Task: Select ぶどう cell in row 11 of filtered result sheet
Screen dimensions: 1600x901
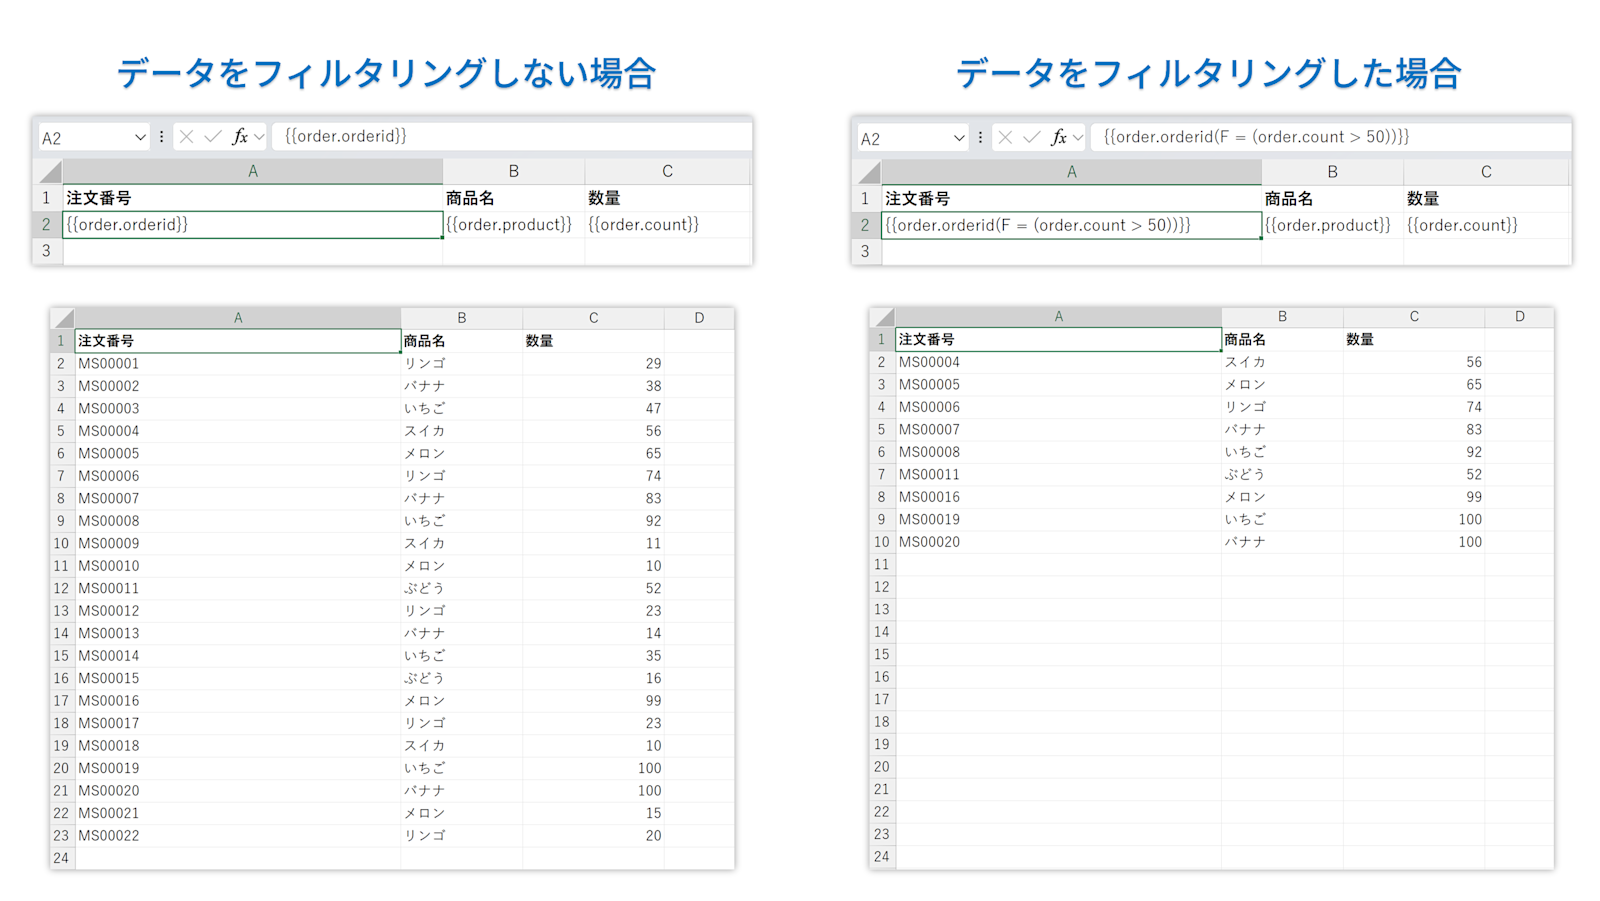Action: pos(1282,475)
